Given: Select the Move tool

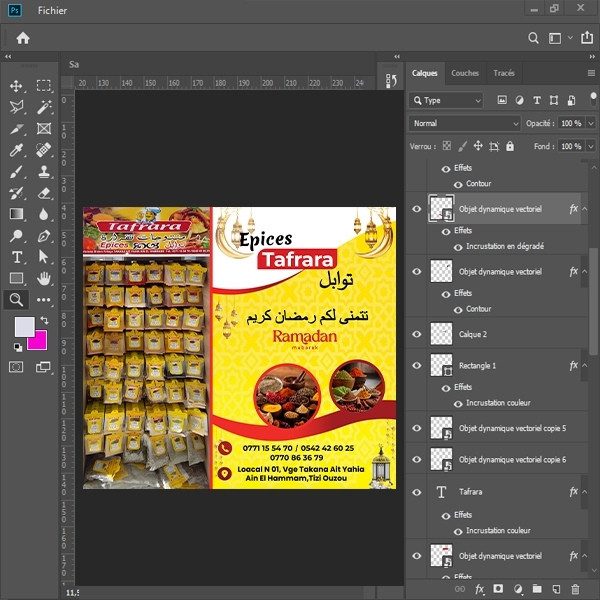Looking at the screenshot, I should point(17,86).
